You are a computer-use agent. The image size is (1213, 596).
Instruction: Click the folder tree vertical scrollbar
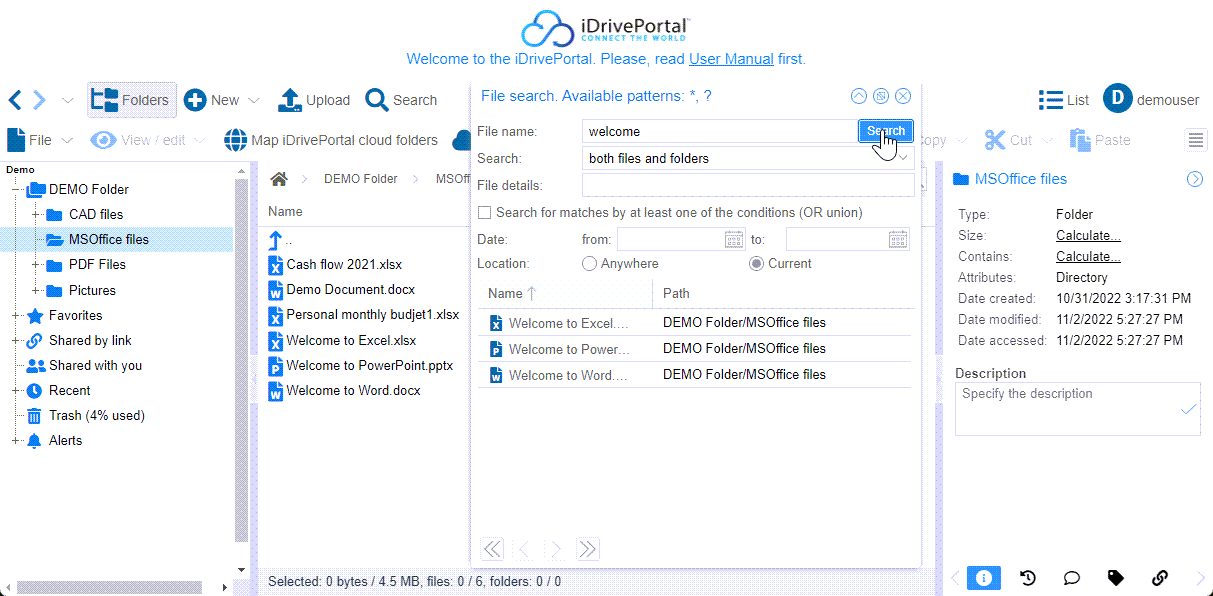pyautogui.click(x=241, y=360)
